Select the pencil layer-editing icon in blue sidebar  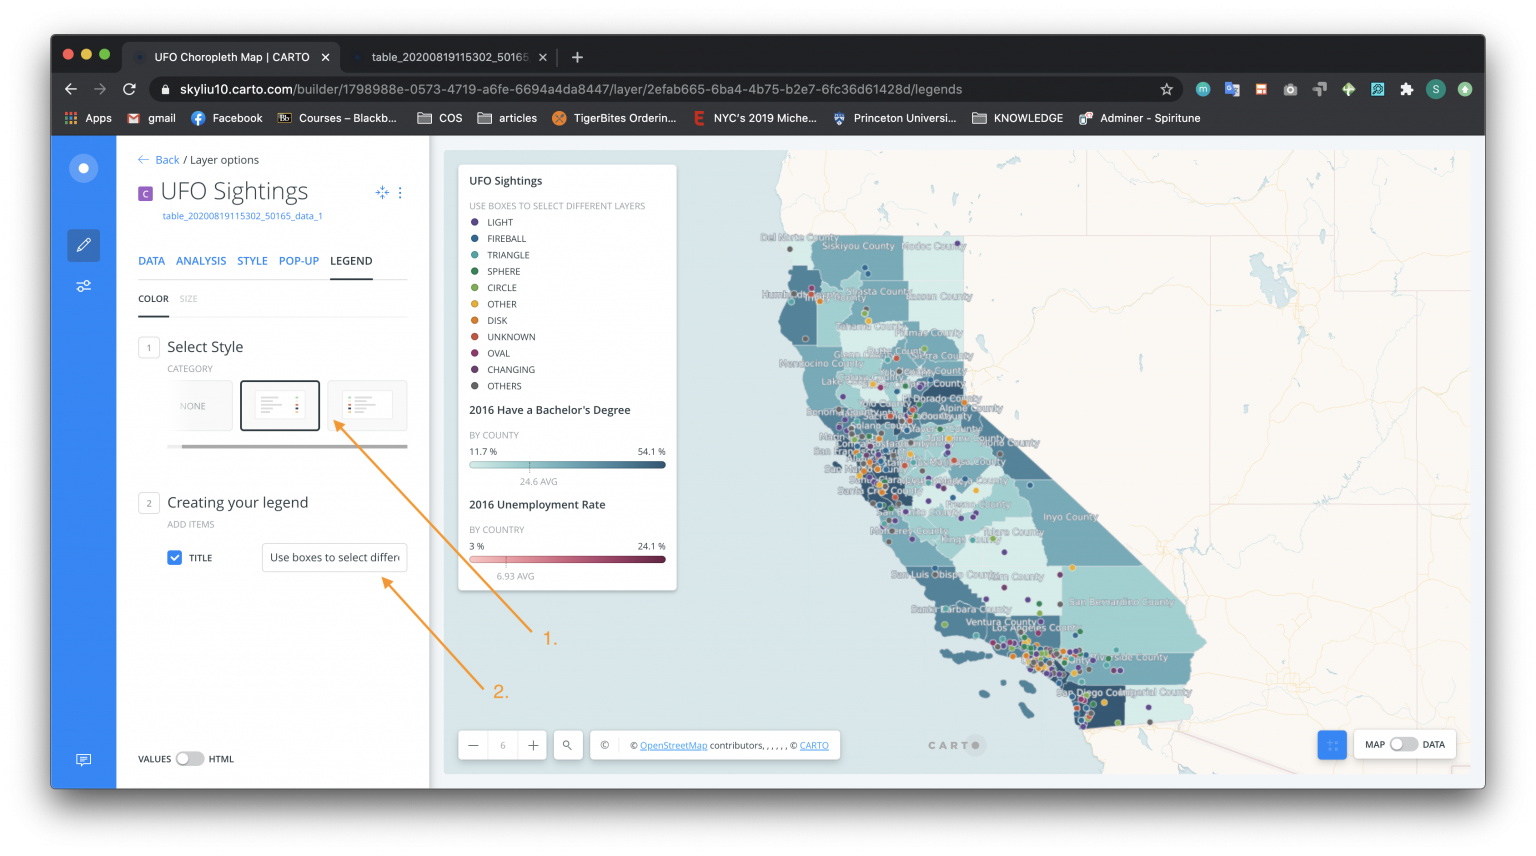83,245
